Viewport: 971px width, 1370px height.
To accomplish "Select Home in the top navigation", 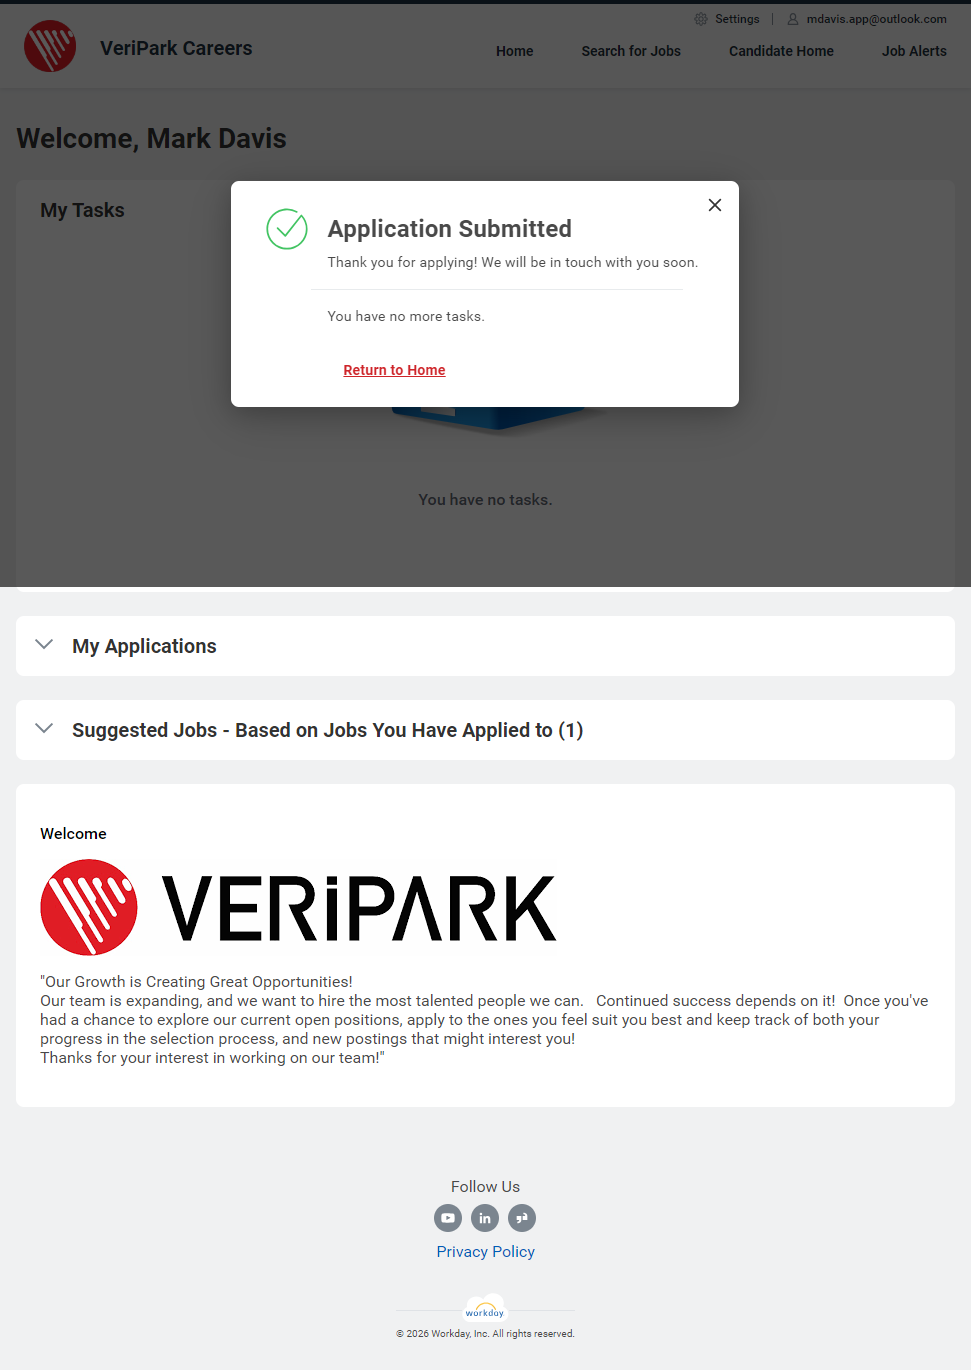I will point(514,51).
